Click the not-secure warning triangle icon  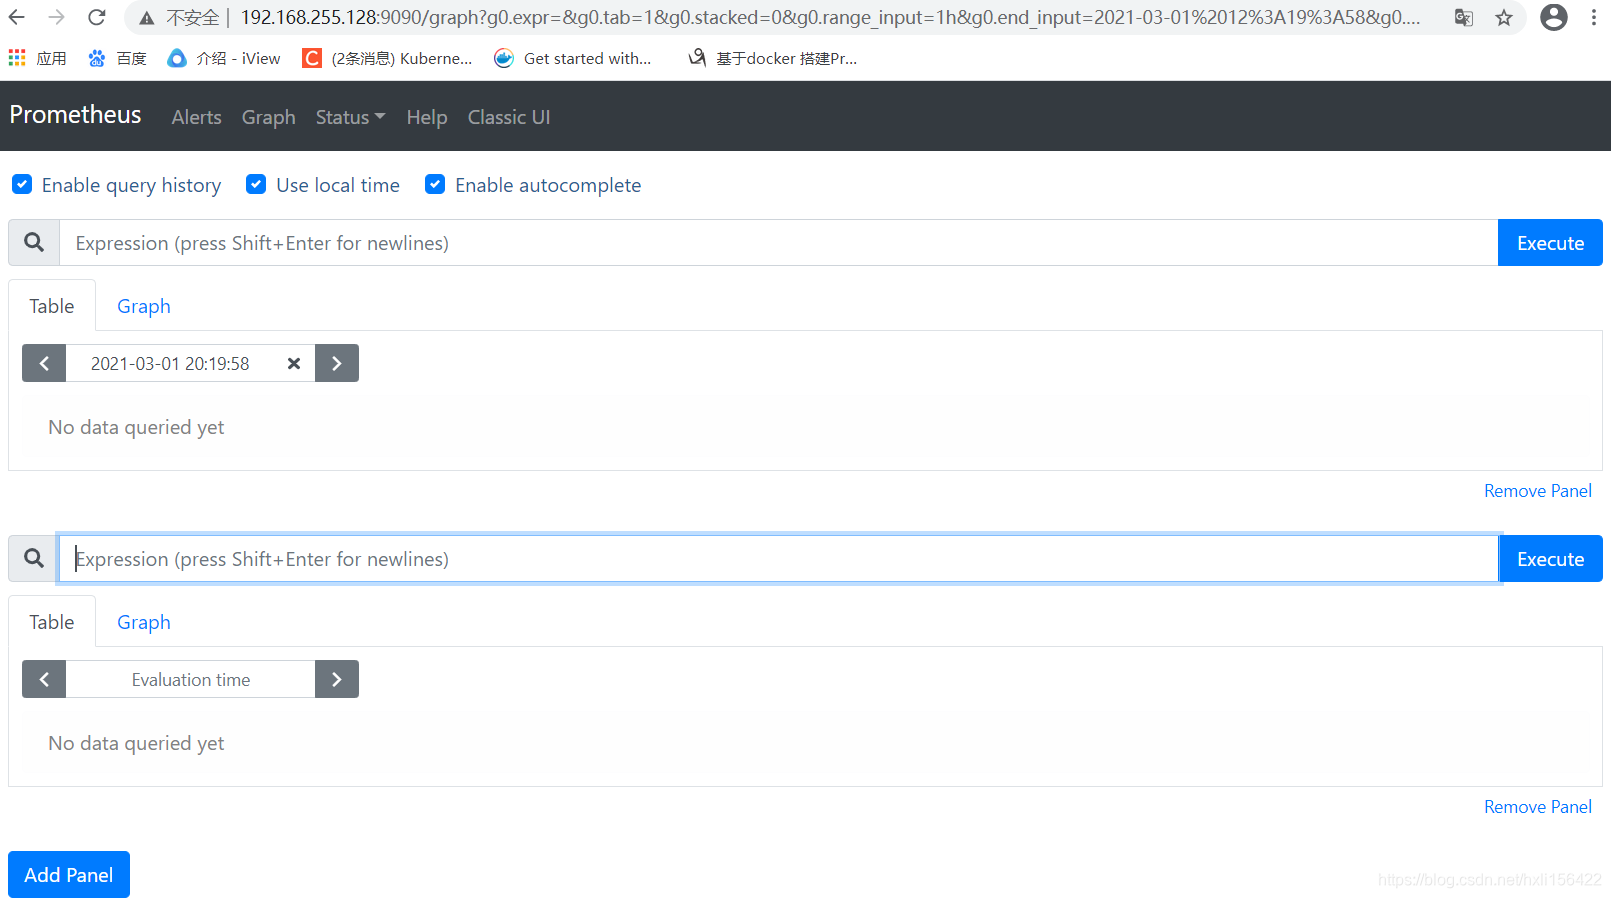(147, 18)
